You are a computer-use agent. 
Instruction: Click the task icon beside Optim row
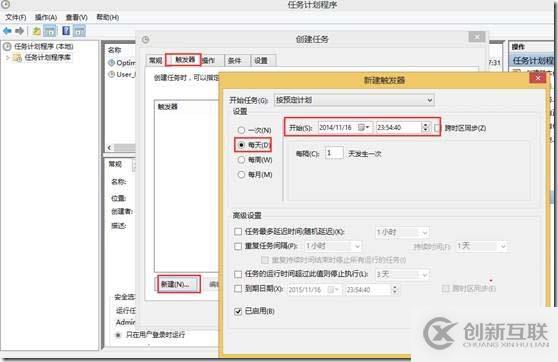(111, 63)
